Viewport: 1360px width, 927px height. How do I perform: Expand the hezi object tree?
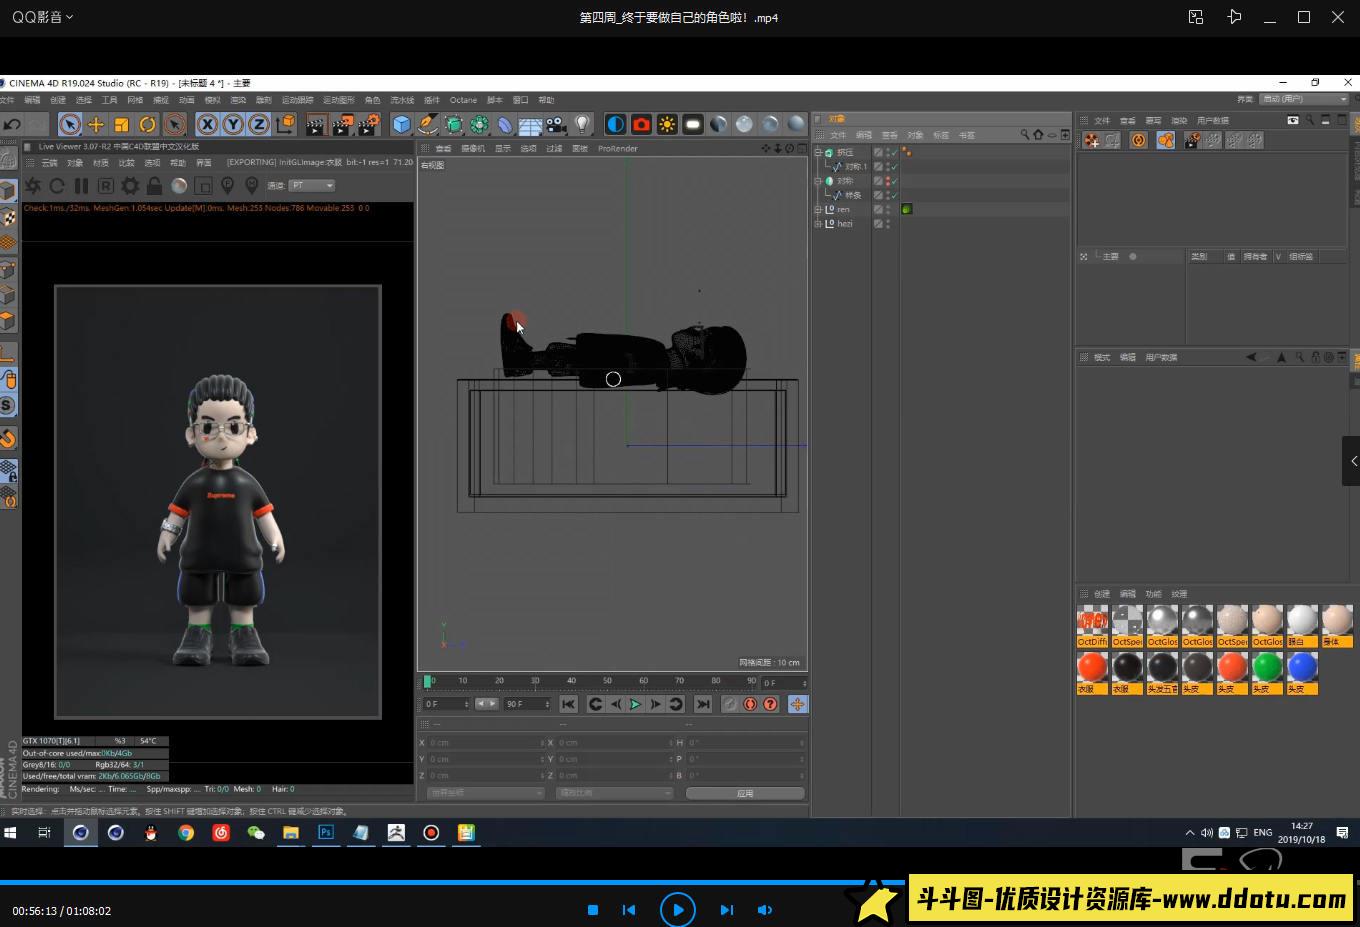(818, 223)
